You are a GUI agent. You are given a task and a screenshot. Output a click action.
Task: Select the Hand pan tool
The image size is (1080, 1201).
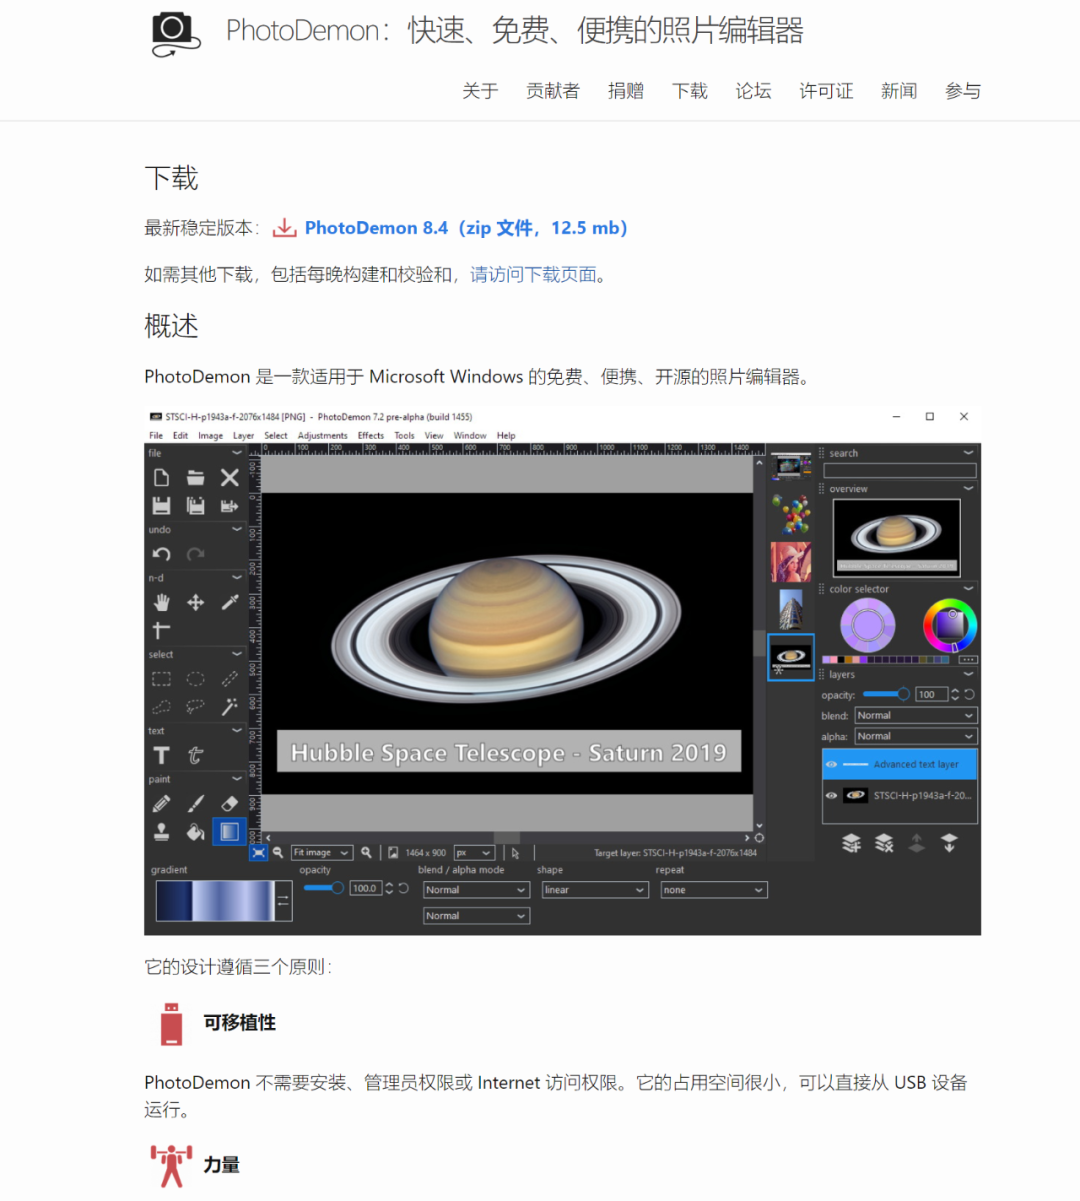(161, 602)
